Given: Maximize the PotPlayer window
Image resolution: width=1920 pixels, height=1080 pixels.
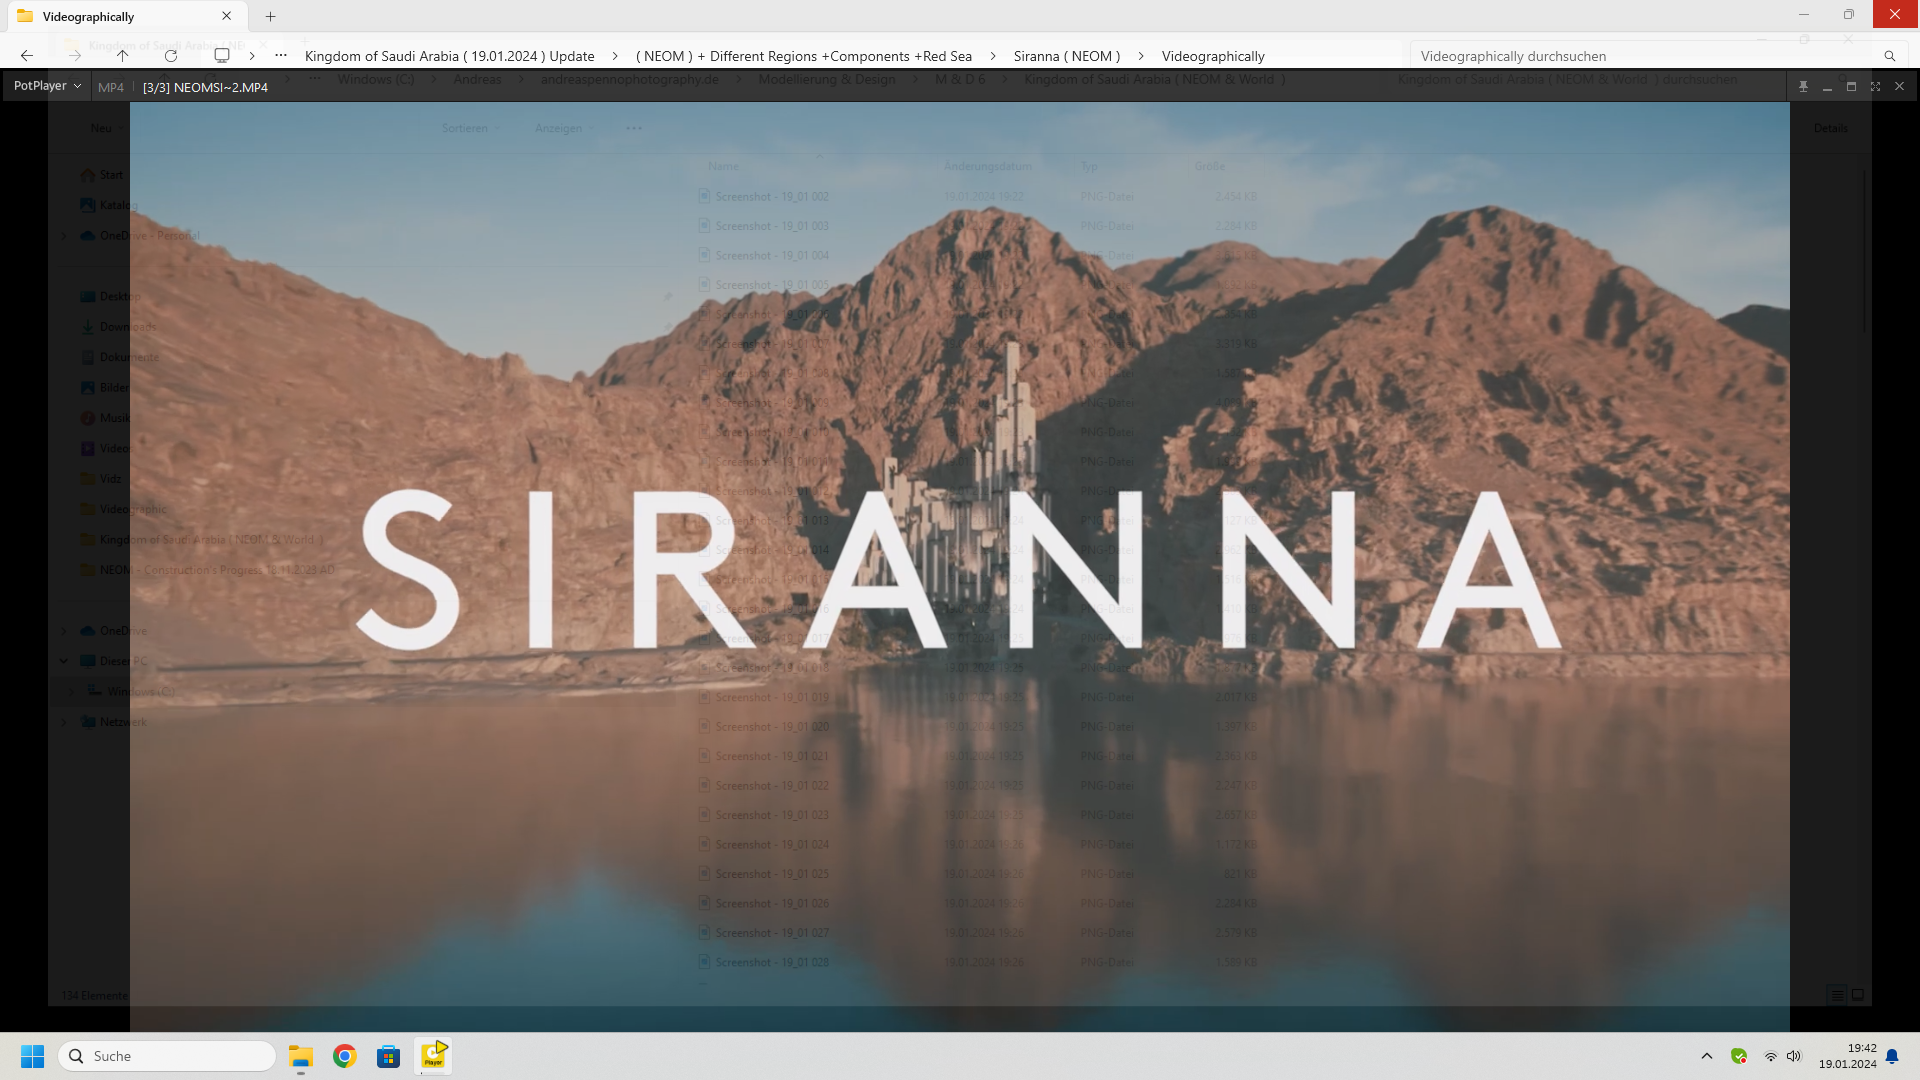Looking at the screenshot, I should 1851,87.
